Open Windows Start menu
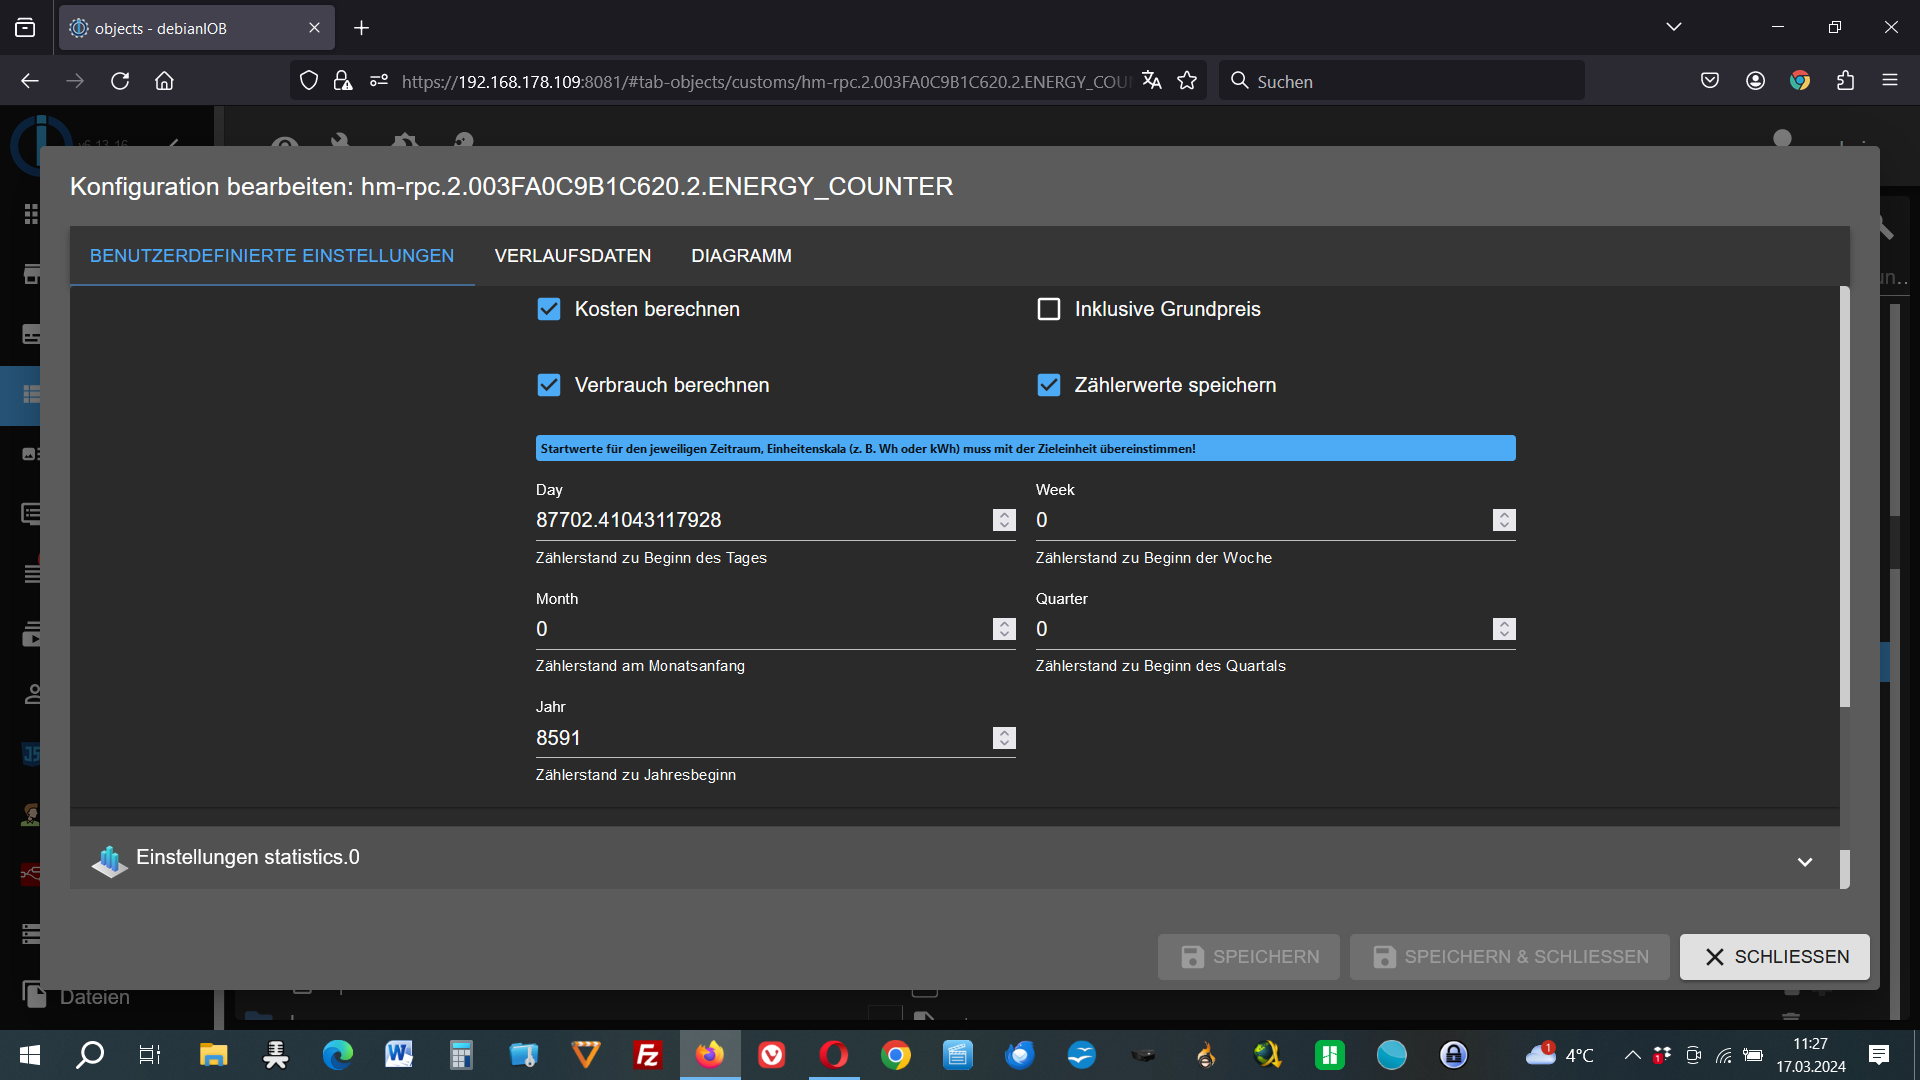This screenshot has width=1920, height=1080. point(30,1055)
